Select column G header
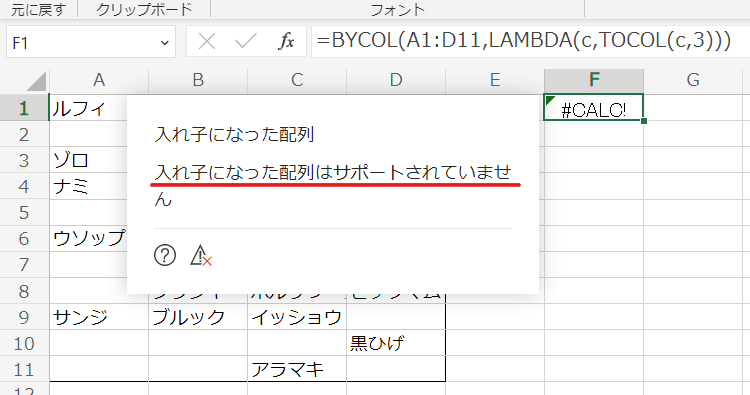 pyautogui.click(x=693, y=80)
